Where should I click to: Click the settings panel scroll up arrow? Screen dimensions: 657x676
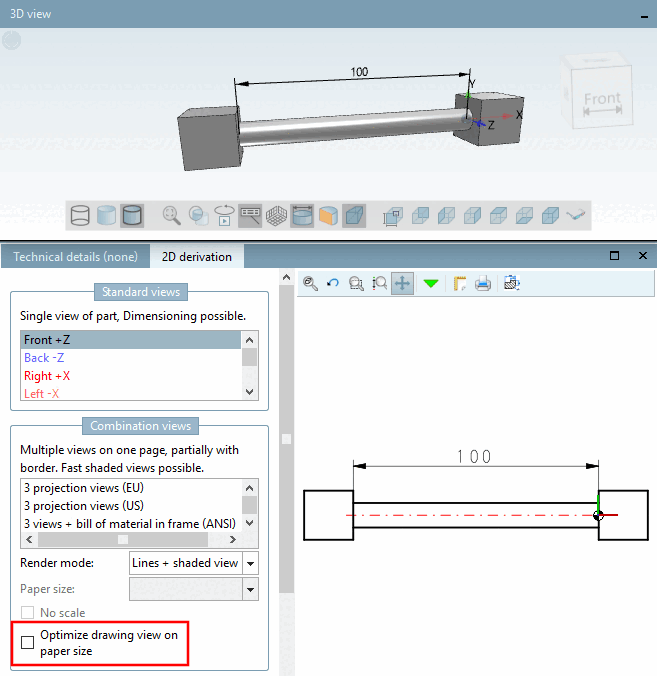(286, 278)
